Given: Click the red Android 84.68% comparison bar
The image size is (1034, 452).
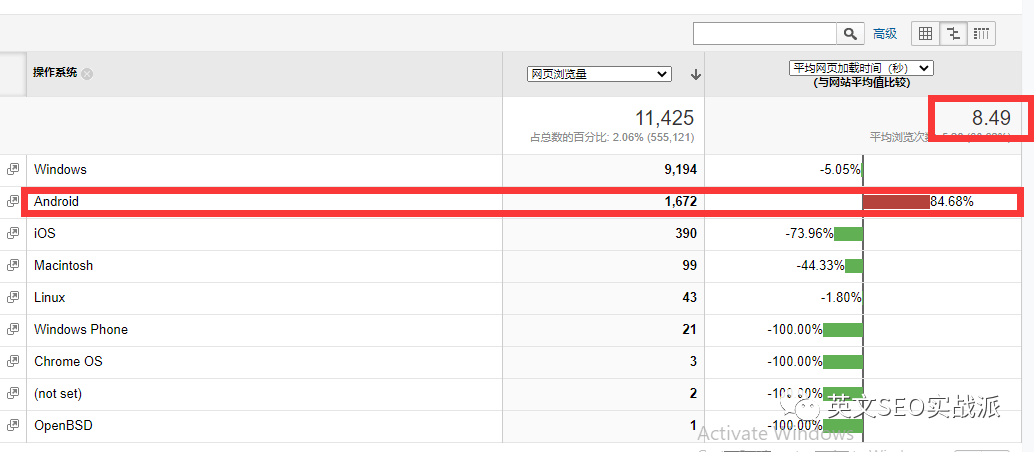Looking at the screenshot, I should (x=896, y=202).
